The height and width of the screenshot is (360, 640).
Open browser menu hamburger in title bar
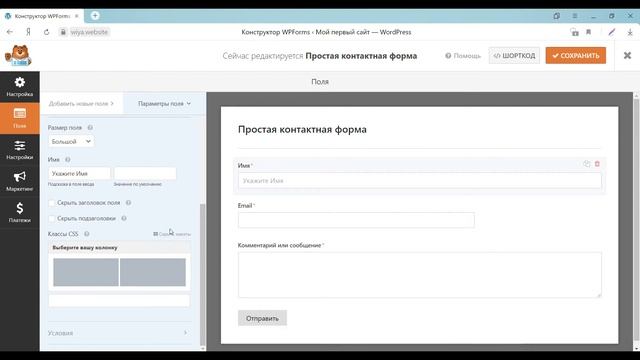[575, 16]
